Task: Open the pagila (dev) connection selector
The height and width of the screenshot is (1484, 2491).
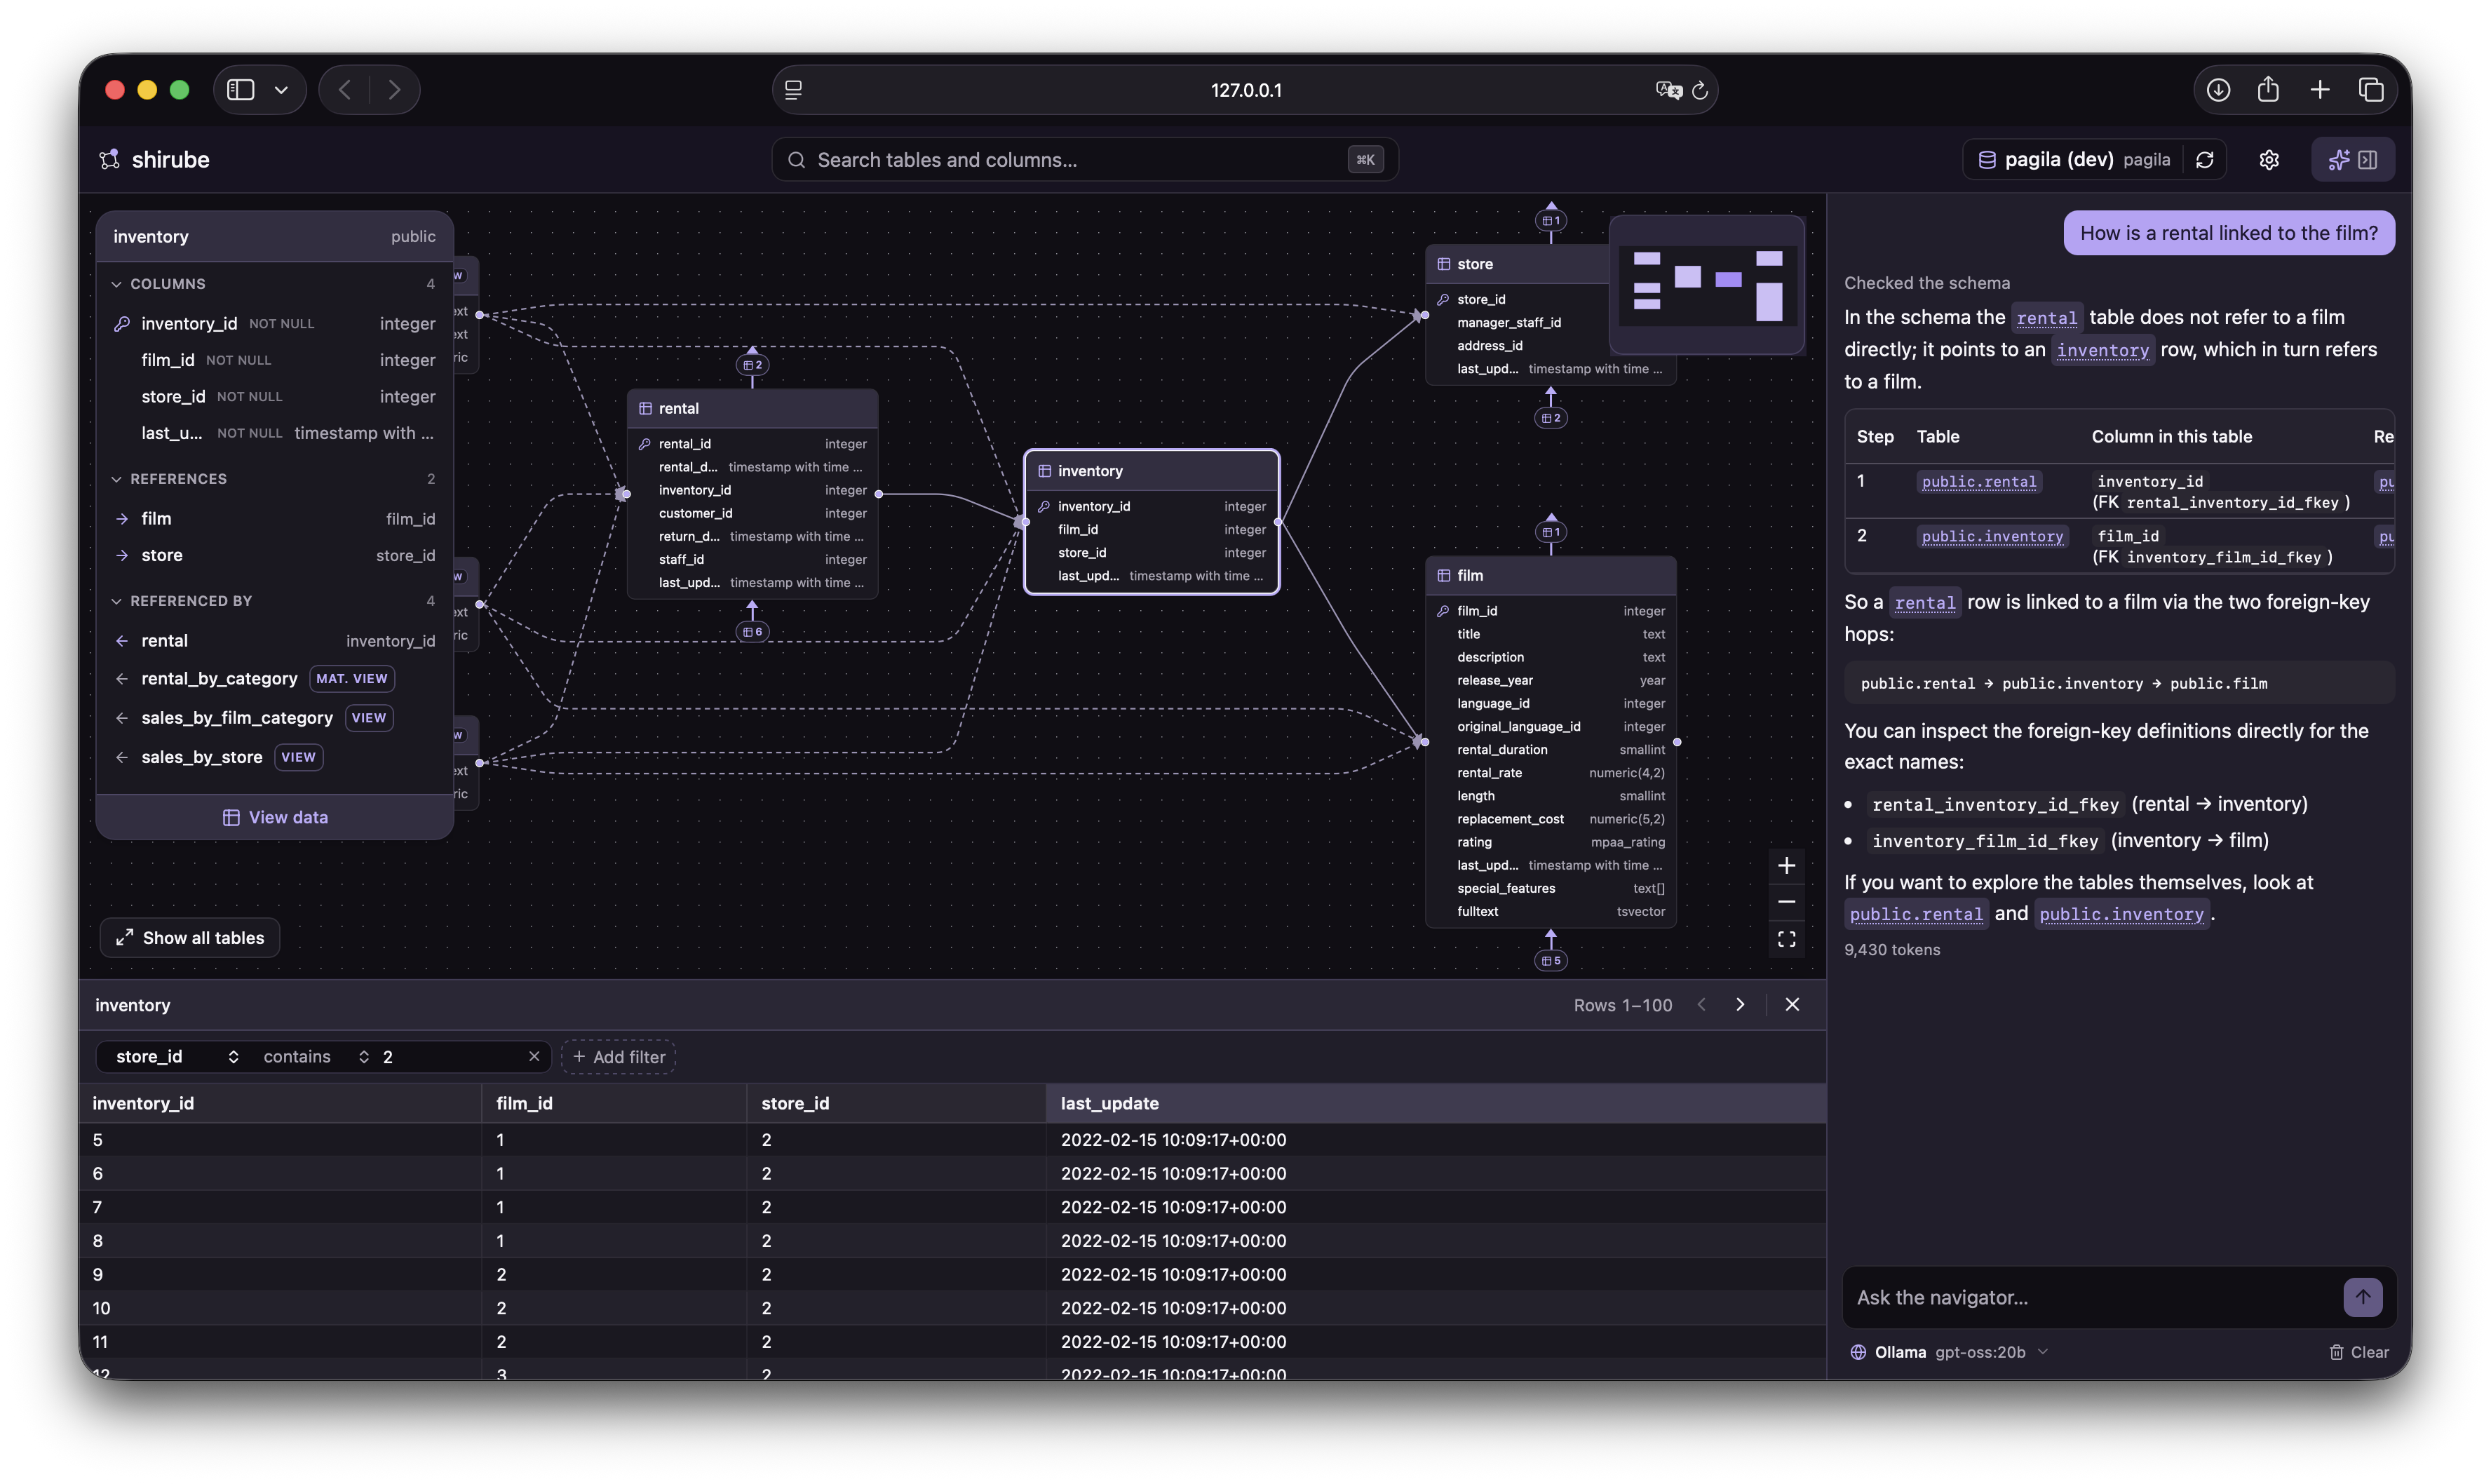Action: click(2074, 160)
